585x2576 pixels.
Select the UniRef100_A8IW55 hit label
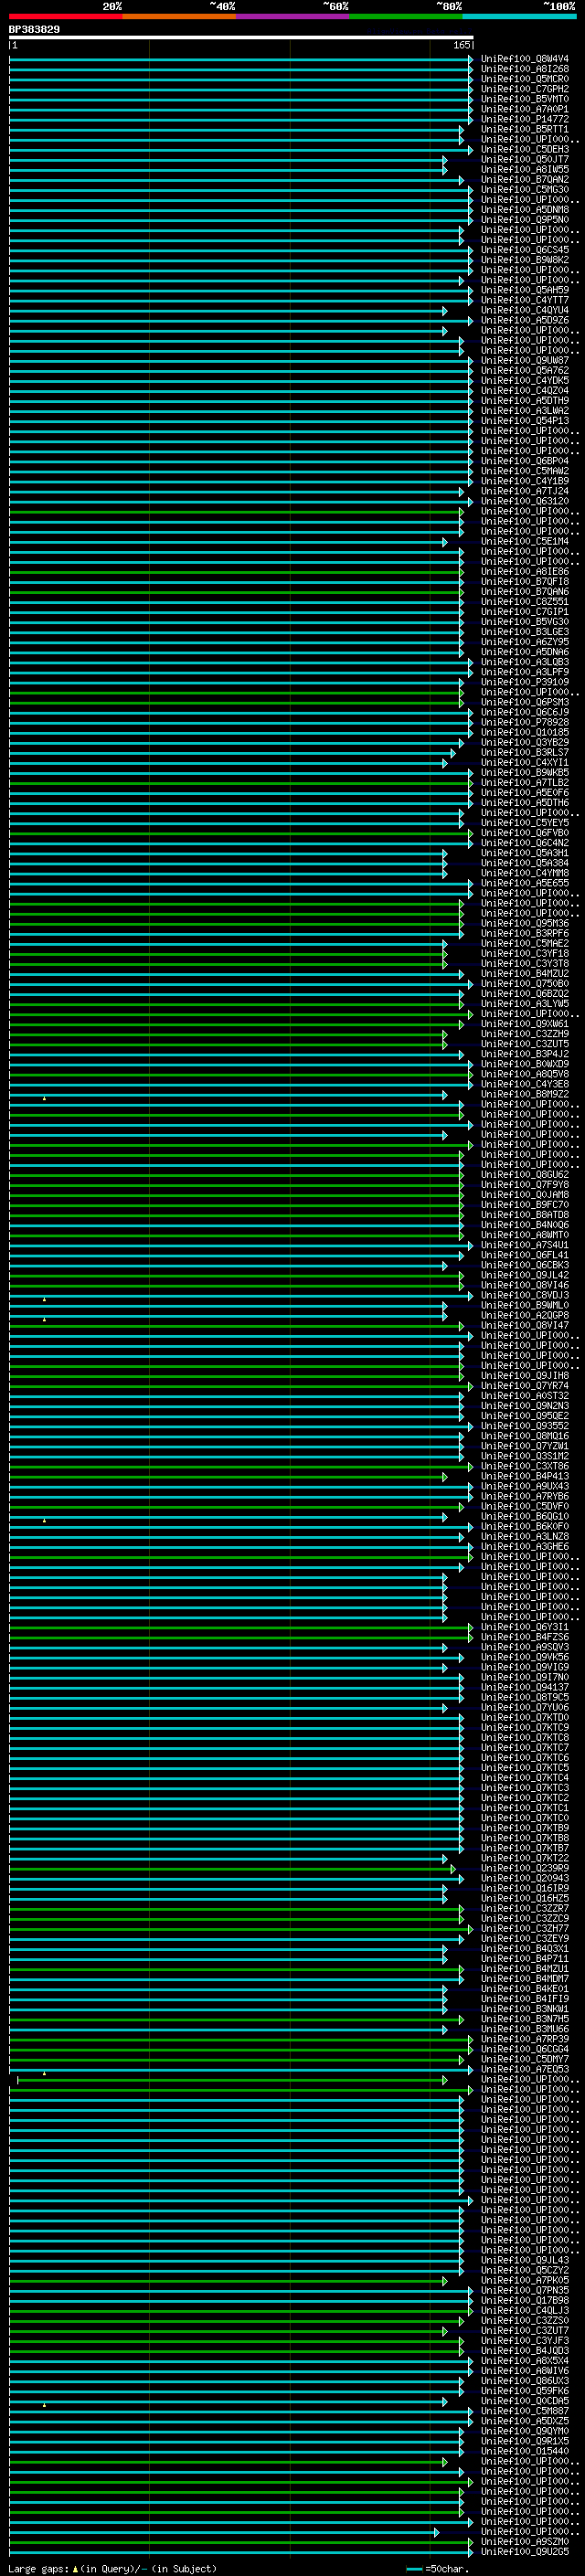[x=524, y=170]
